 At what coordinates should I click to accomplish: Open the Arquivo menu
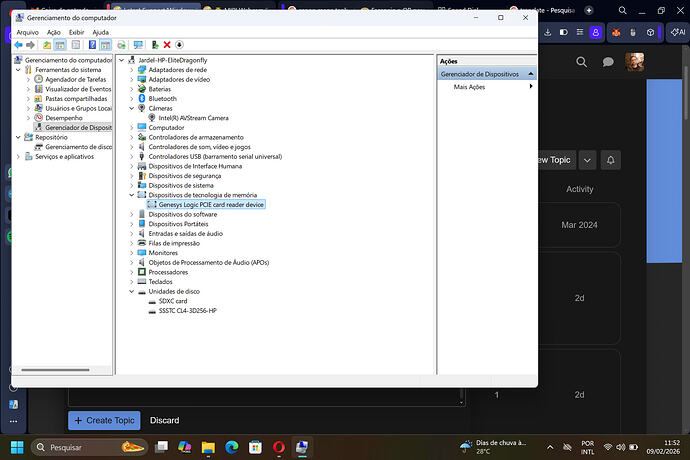click(x=27, y=32)
